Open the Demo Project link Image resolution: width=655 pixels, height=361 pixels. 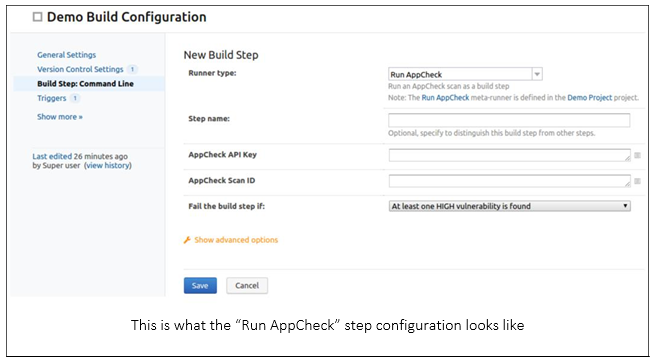pyautogui.click(x=589, y=98)
